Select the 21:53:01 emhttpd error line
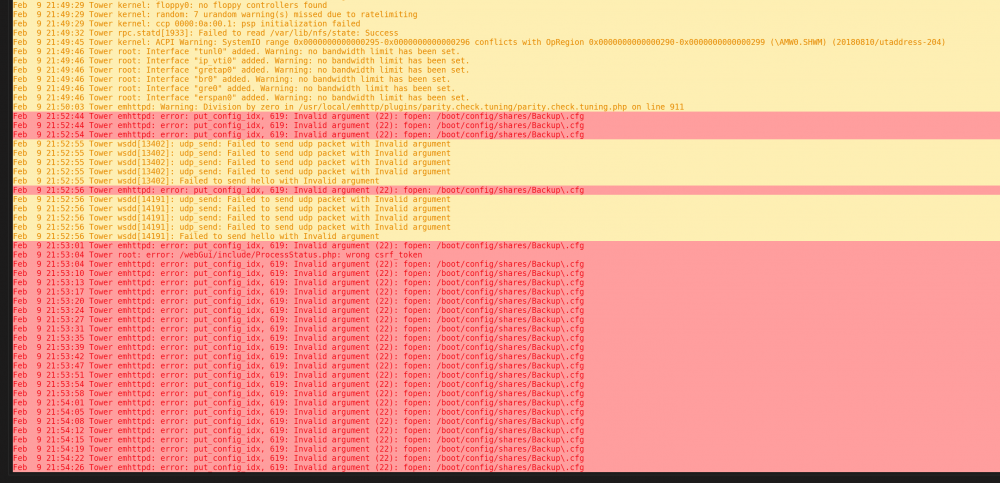Screen dimensions: 1000x483 click(298, 246)
